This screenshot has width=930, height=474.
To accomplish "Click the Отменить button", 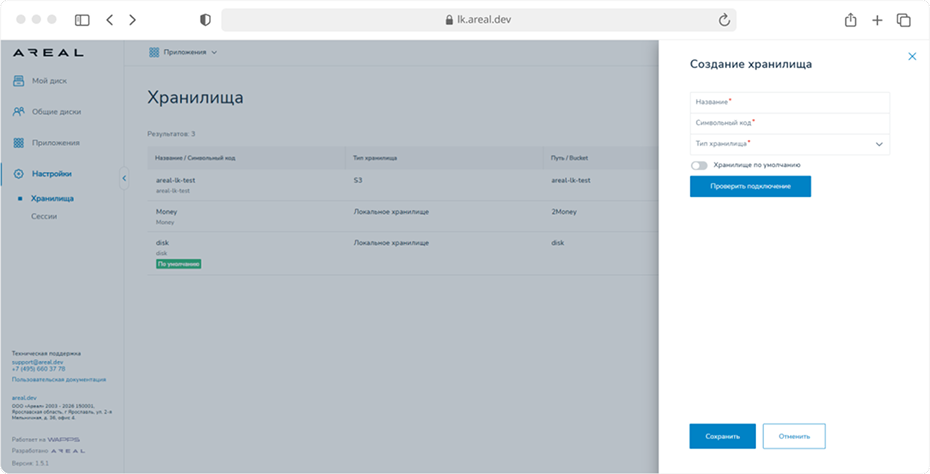I will (x=794, y=436).
